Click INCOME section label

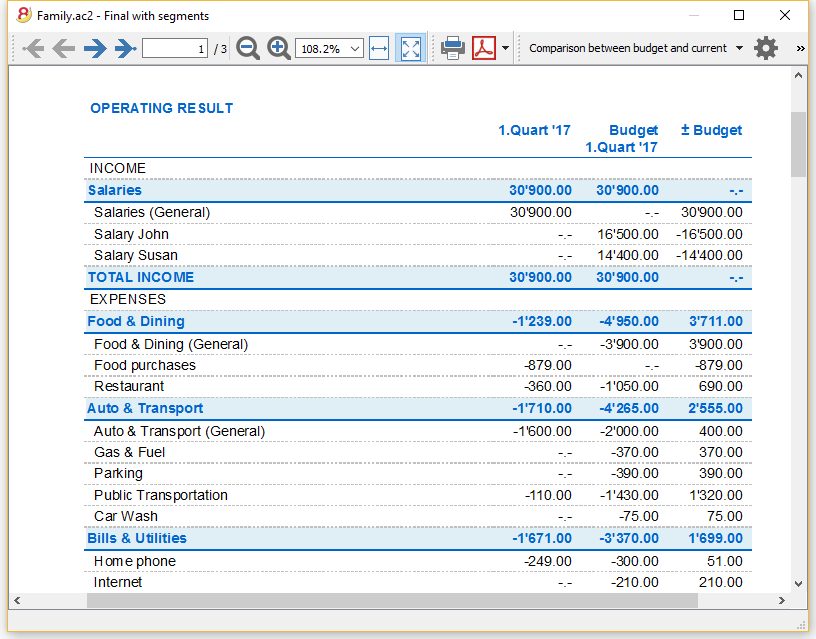[x=118, y=168]
